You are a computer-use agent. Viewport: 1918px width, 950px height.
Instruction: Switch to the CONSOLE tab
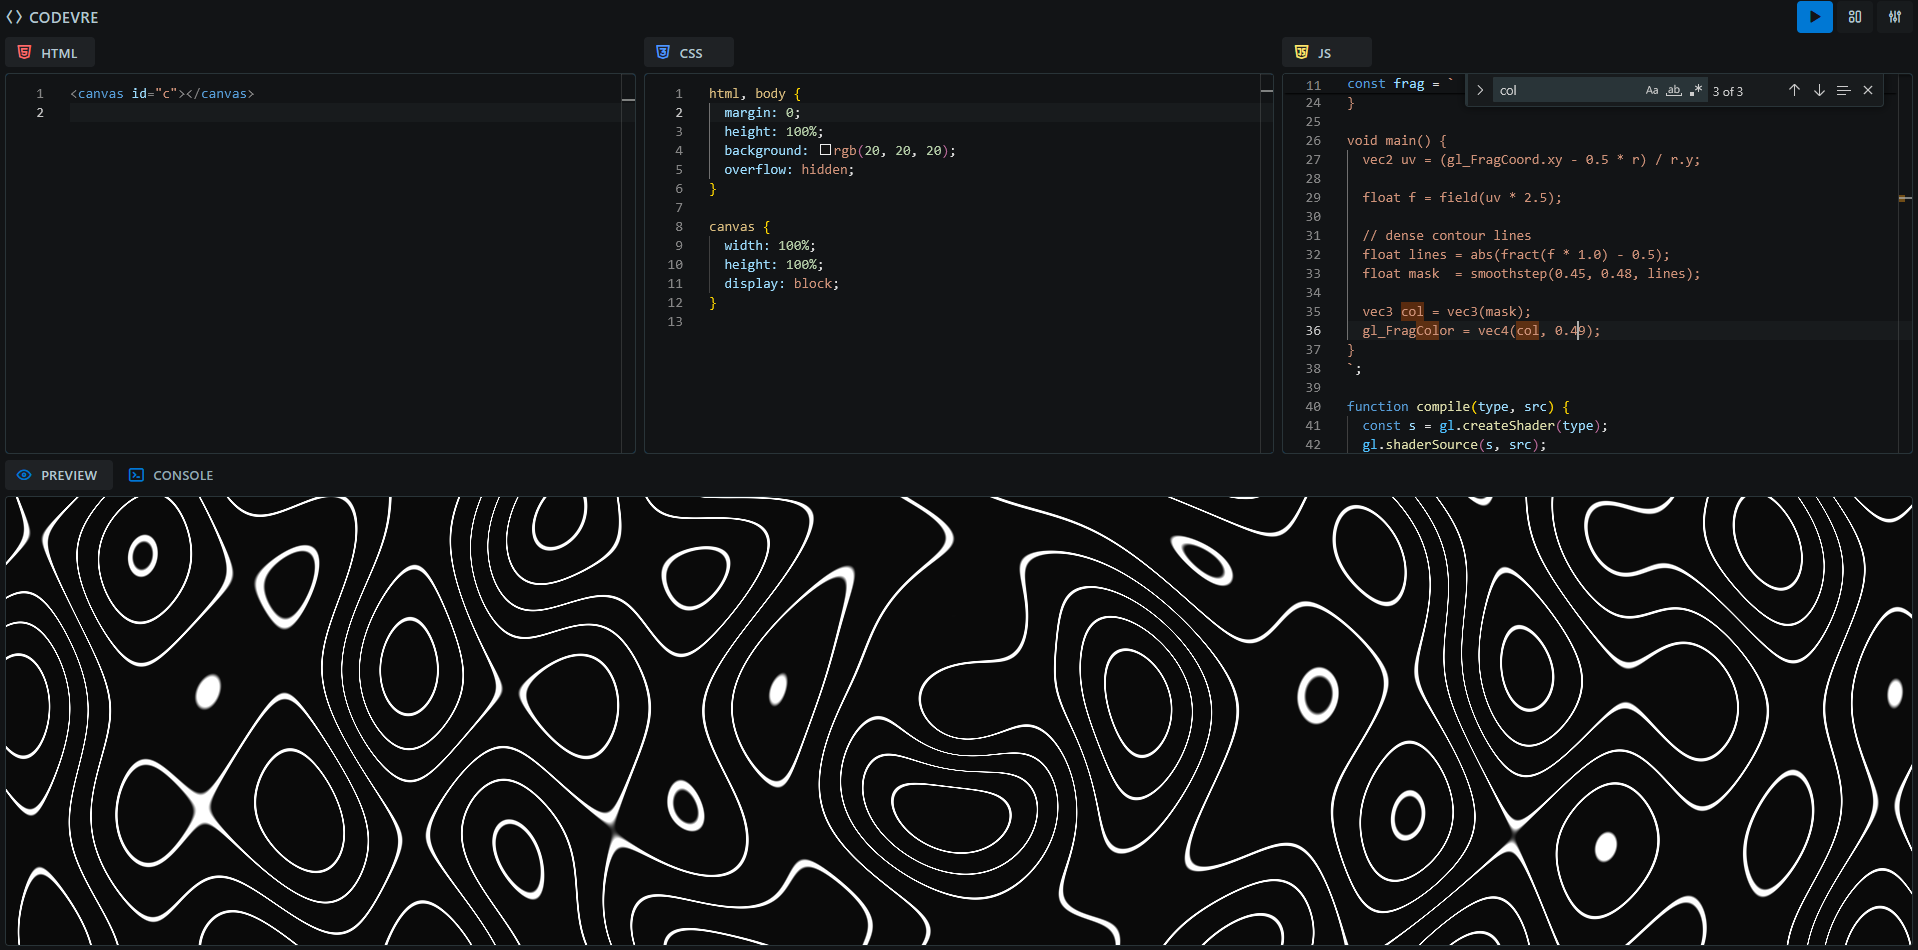point(182,474)
